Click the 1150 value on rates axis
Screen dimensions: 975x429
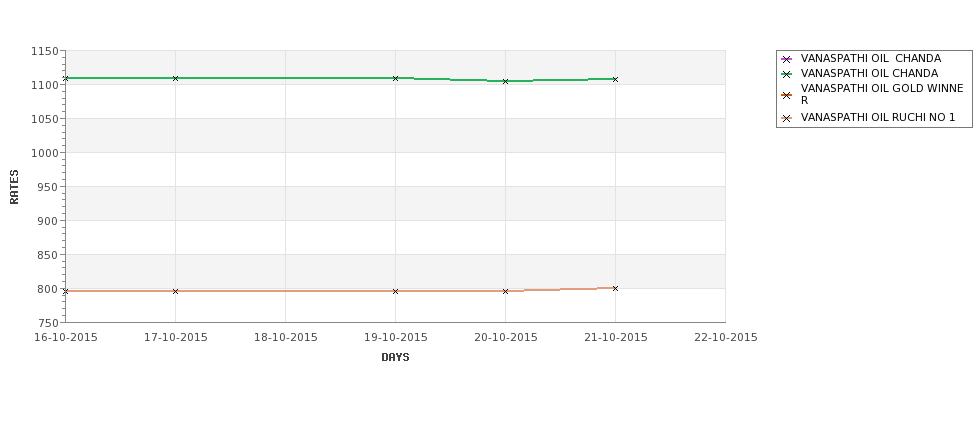pos(45,52)
